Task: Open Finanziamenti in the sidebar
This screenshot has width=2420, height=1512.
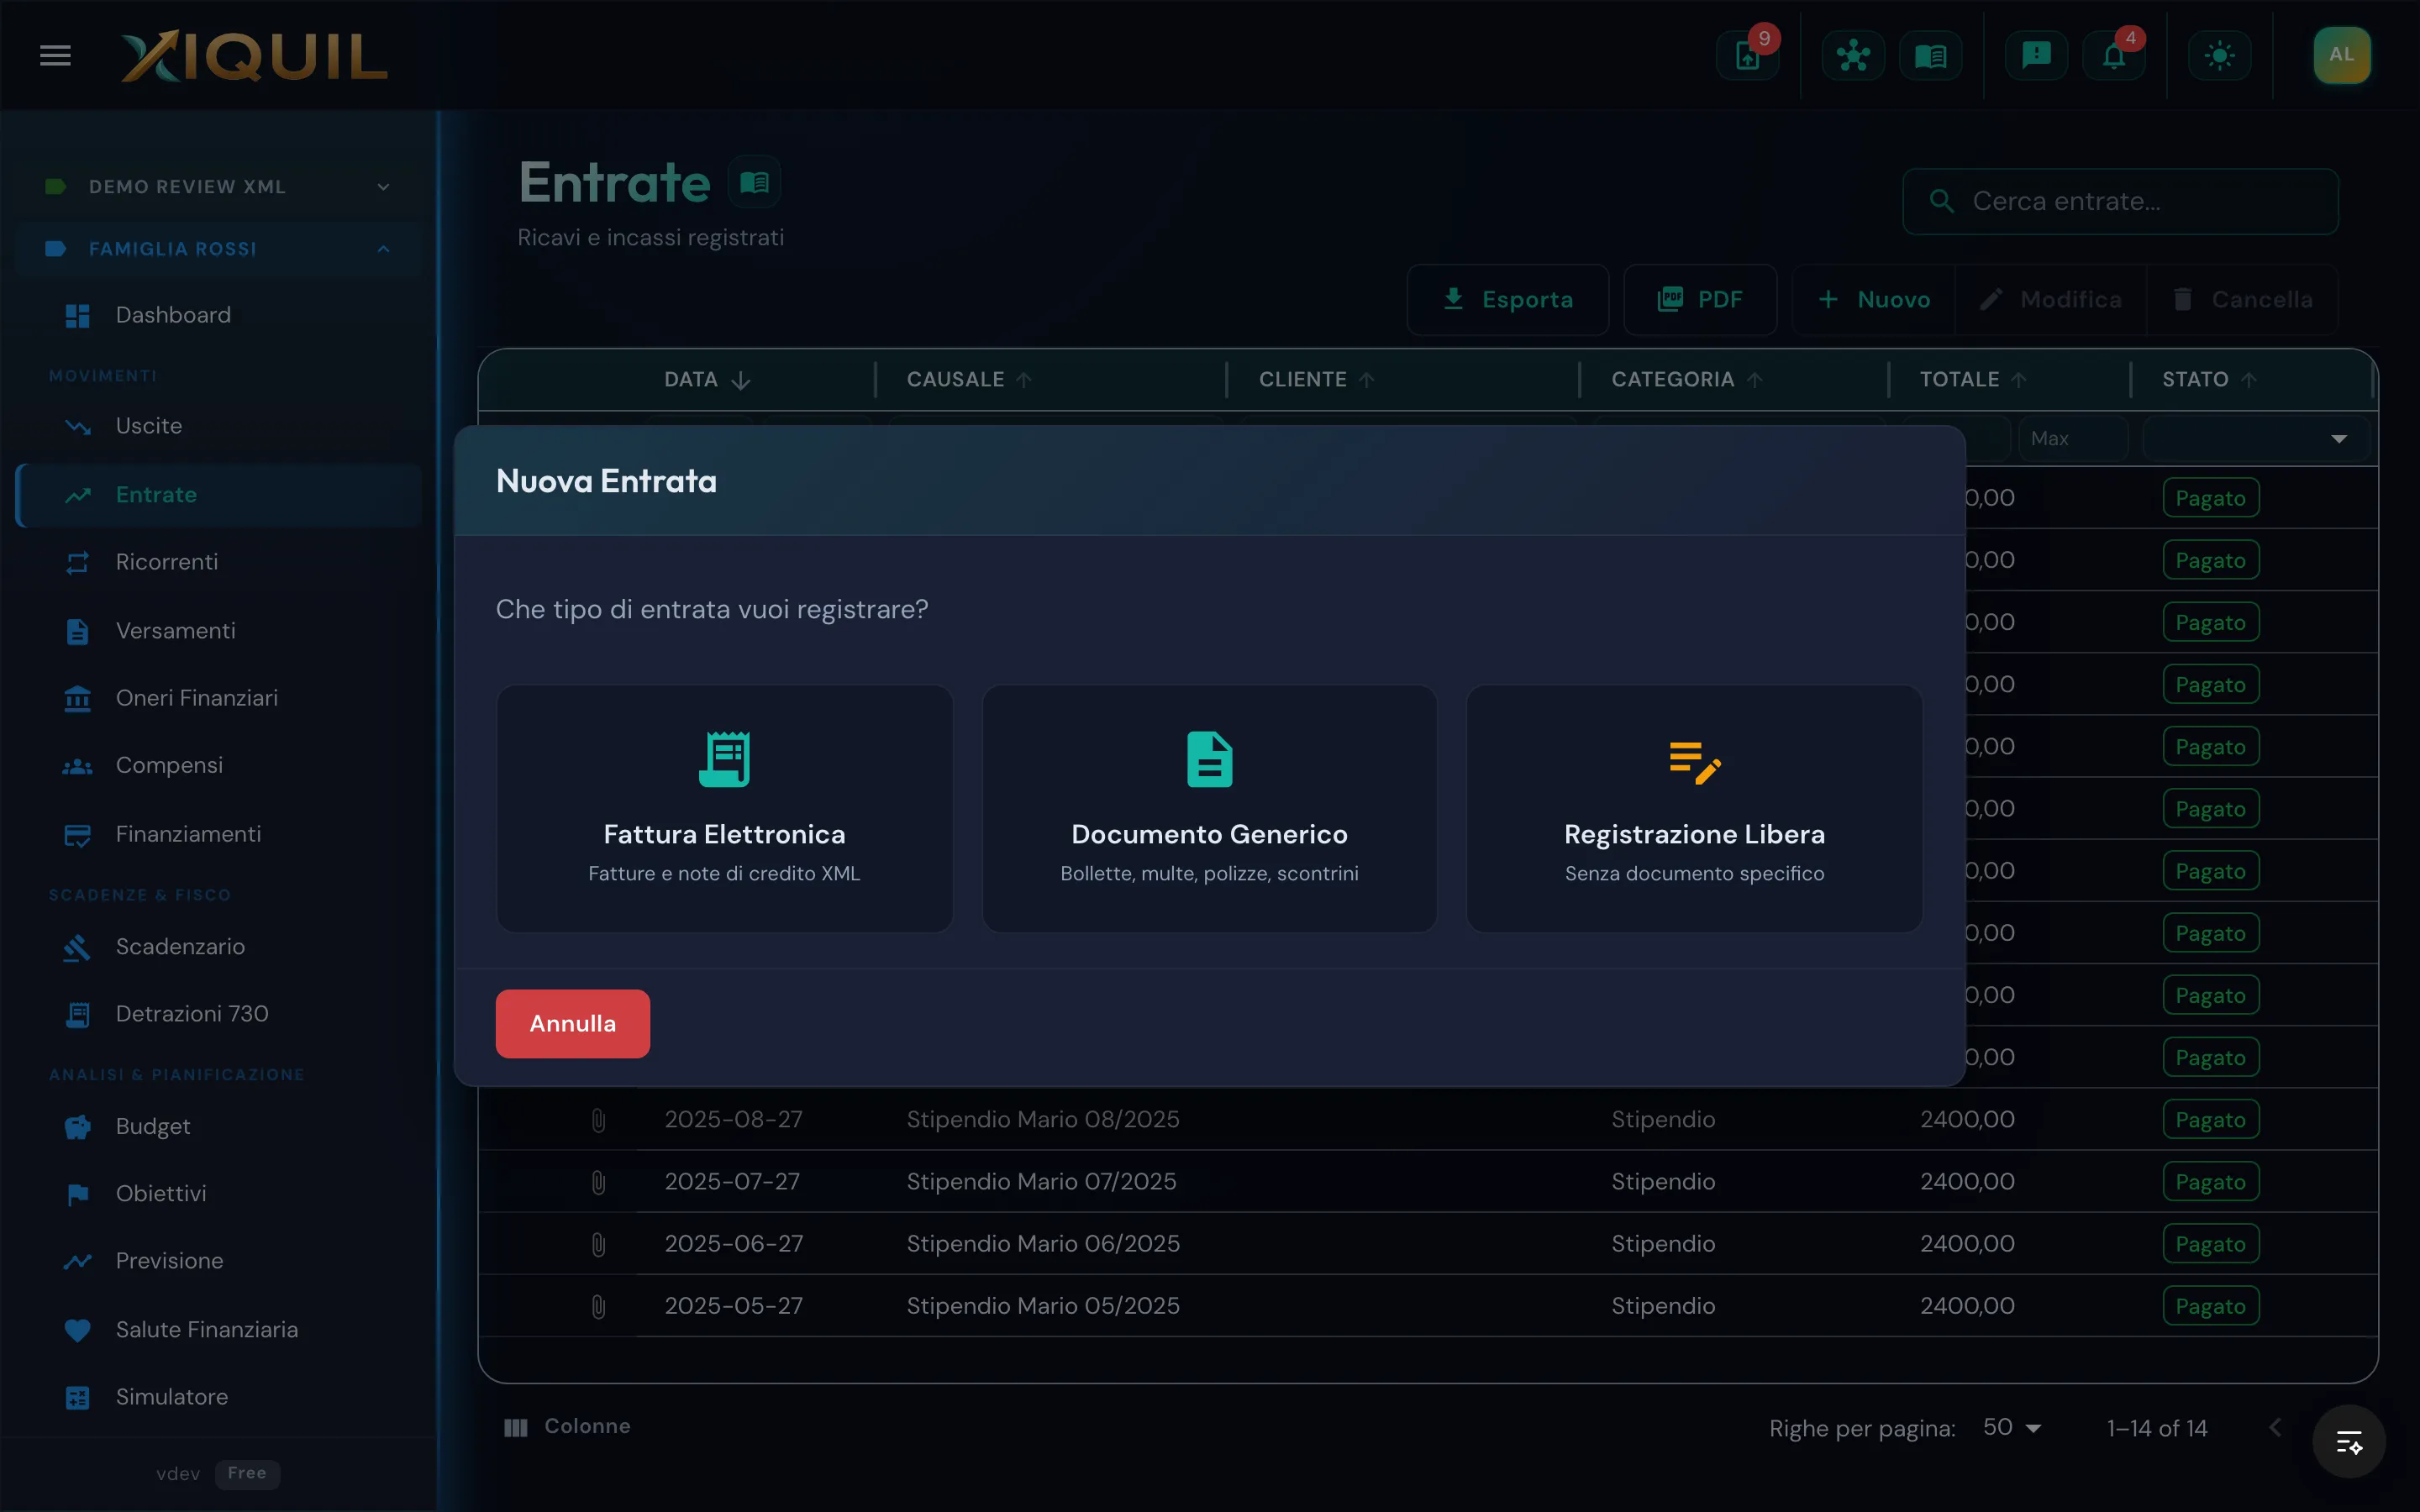Action: point(219,834)
